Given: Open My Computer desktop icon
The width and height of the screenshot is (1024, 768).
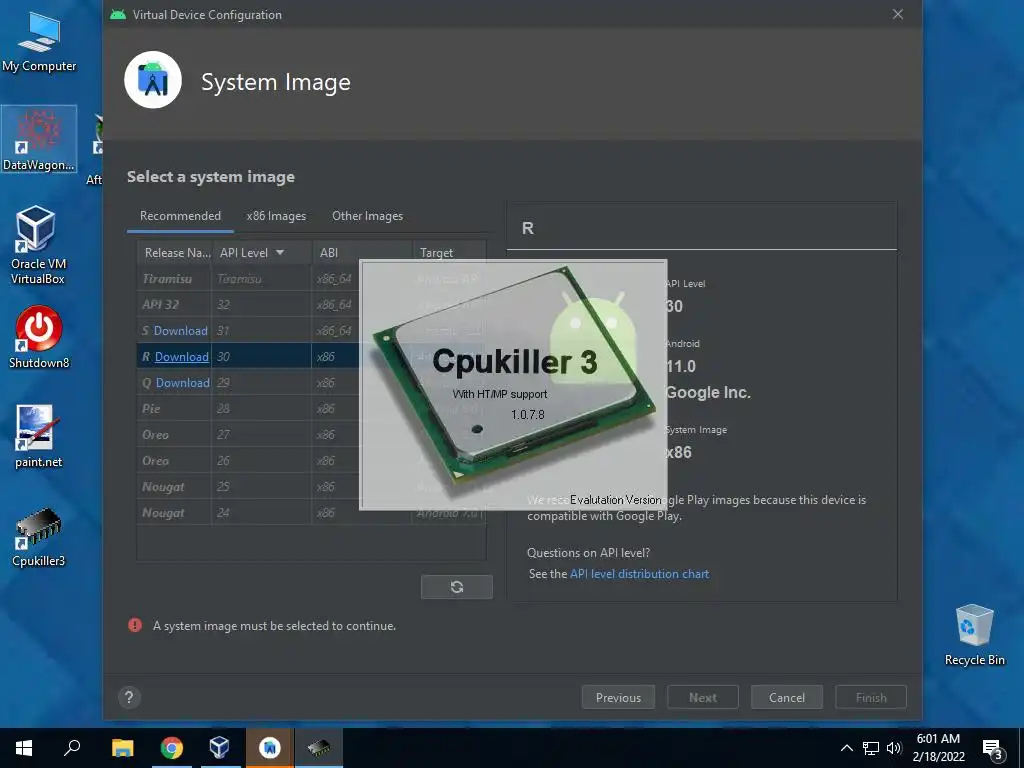Looking at the screenshot, I should (39, 42).
